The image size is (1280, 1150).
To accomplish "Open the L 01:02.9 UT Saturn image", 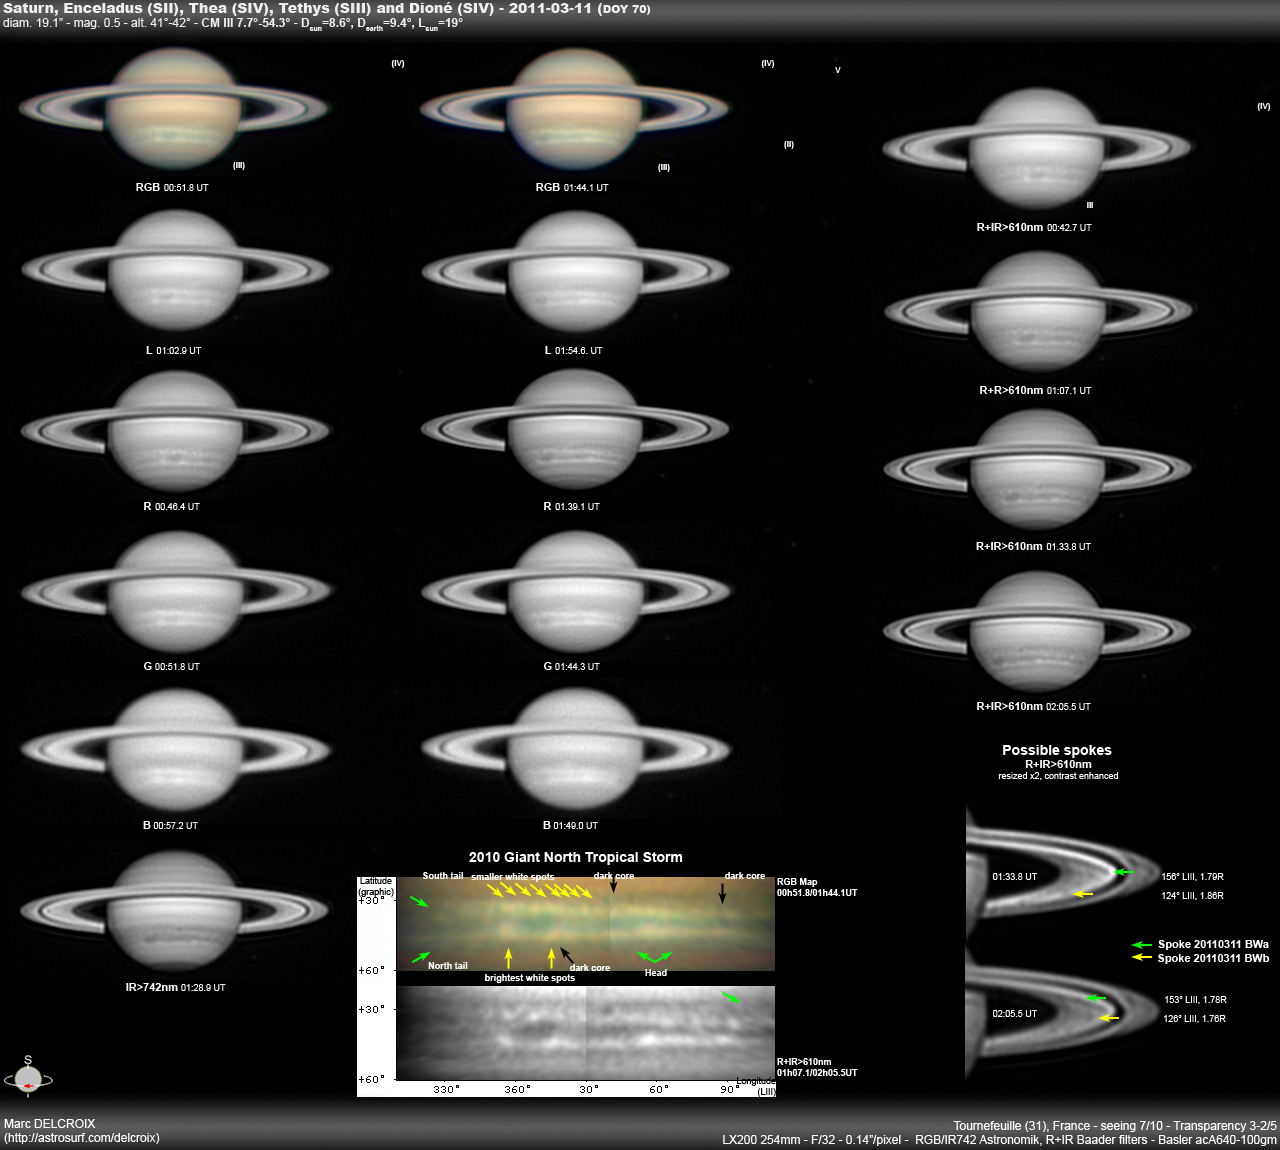I will [x=176, y=271].
